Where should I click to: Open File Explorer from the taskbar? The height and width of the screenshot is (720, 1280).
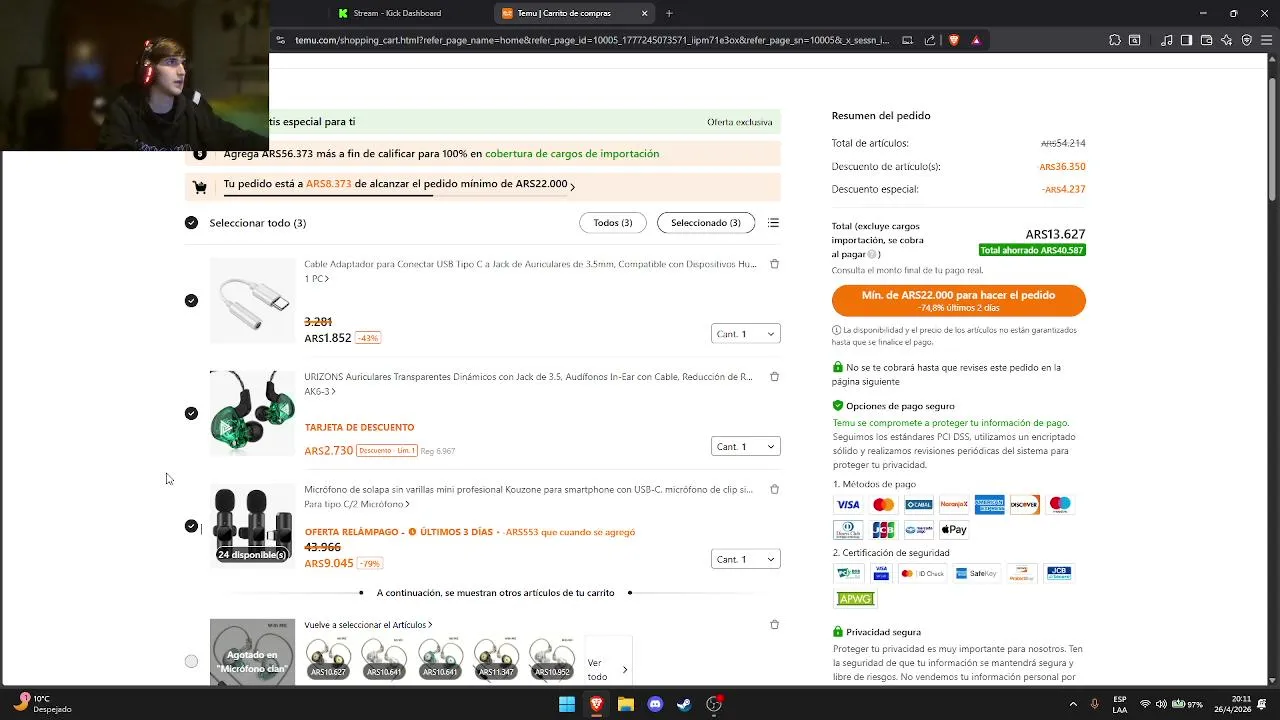(x=626, y=704)
